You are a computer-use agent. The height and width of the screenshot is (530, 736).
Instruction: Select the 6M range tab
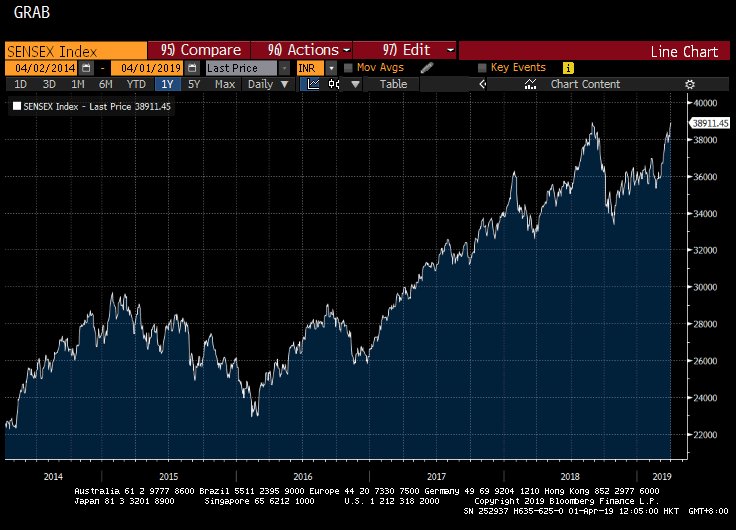[106, 84]
